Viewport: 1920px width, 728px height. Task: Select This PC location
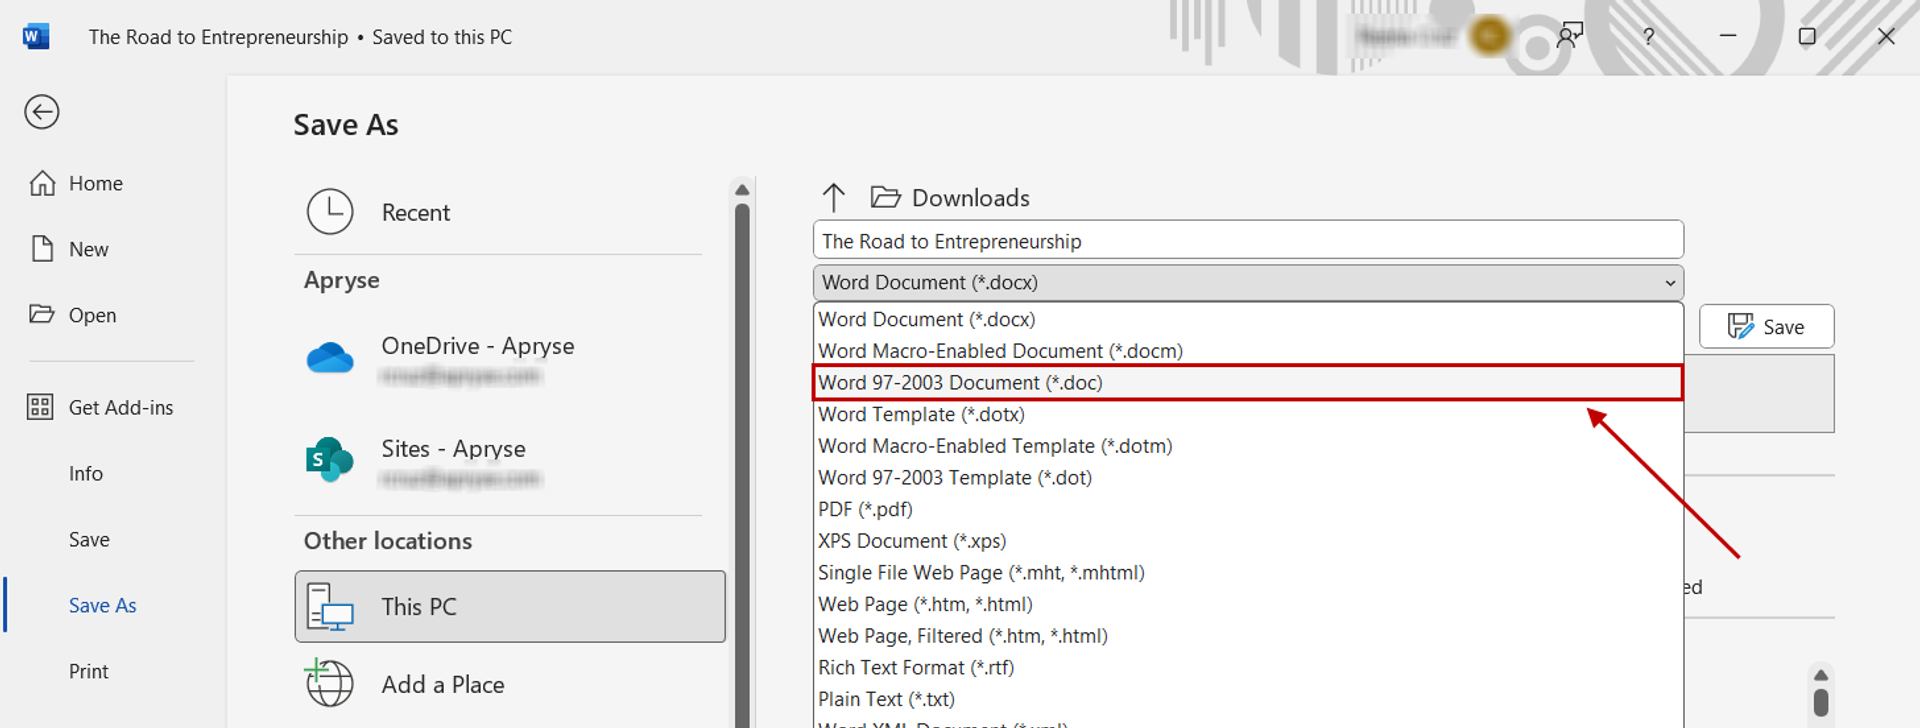click(x=510, y=607)
